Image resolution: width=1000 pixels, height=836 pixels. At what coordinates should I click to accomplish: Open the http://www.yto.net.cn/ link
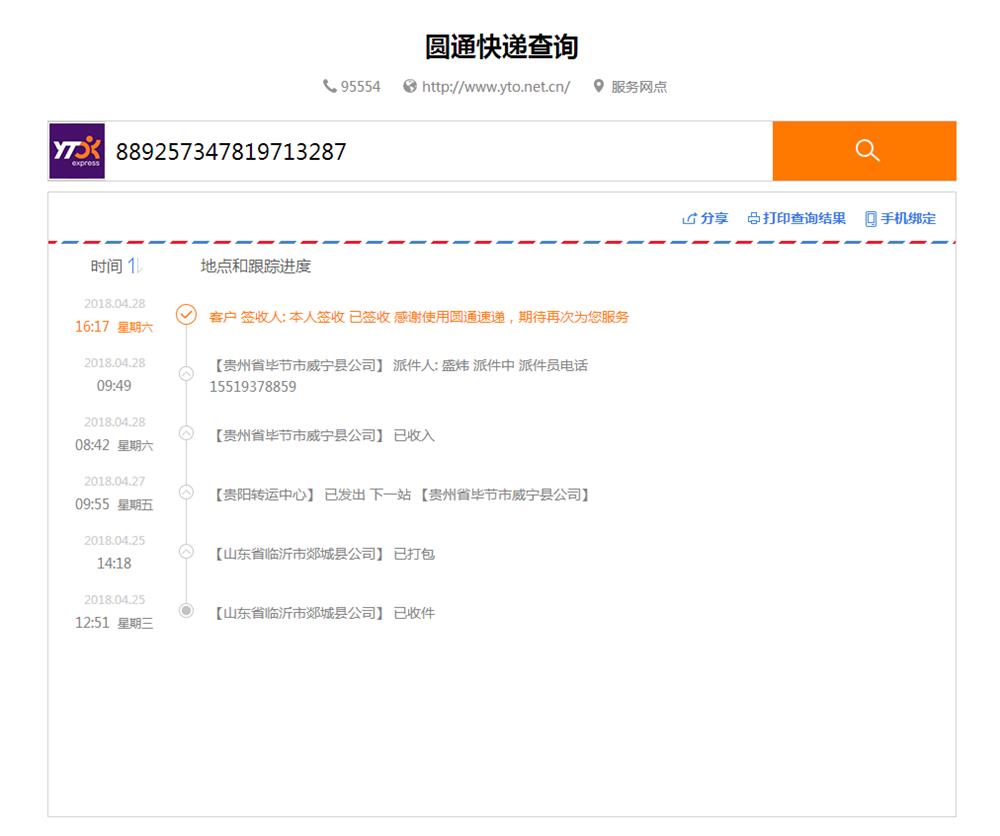(x=496, y=87)
